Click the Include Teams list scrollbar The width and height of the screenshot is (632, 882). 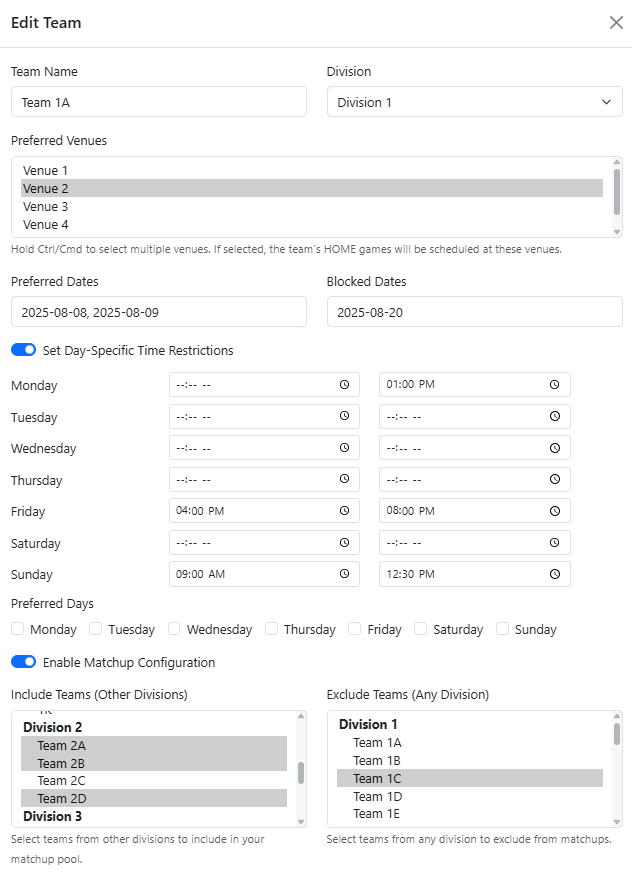coord(301,770)
